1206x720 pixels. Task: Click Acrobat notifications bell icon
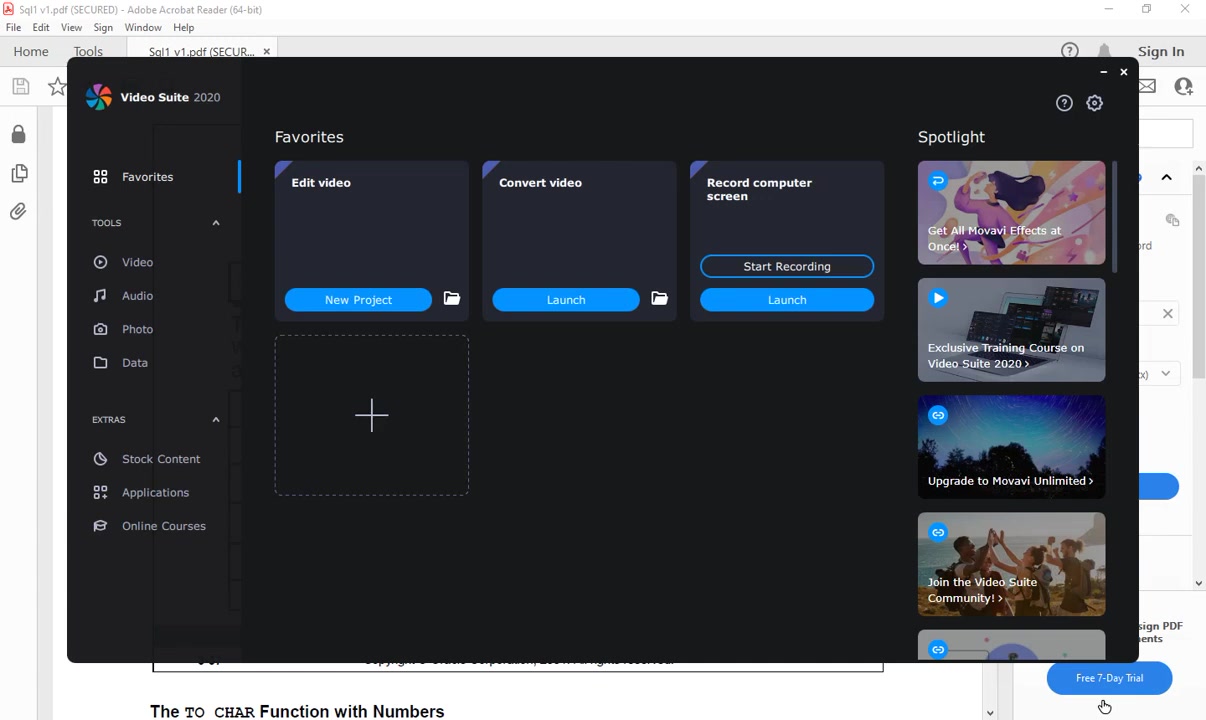tap(1104, 52)
